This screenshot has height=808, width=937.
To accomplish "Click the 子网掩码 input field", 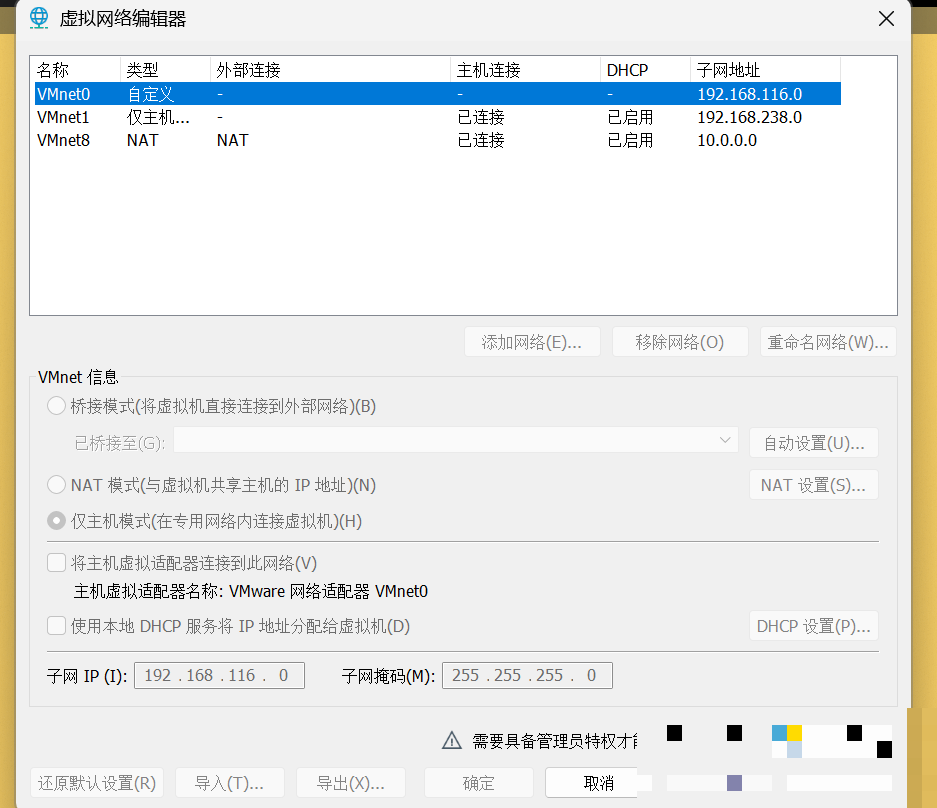I will click(x=527, y=675).
